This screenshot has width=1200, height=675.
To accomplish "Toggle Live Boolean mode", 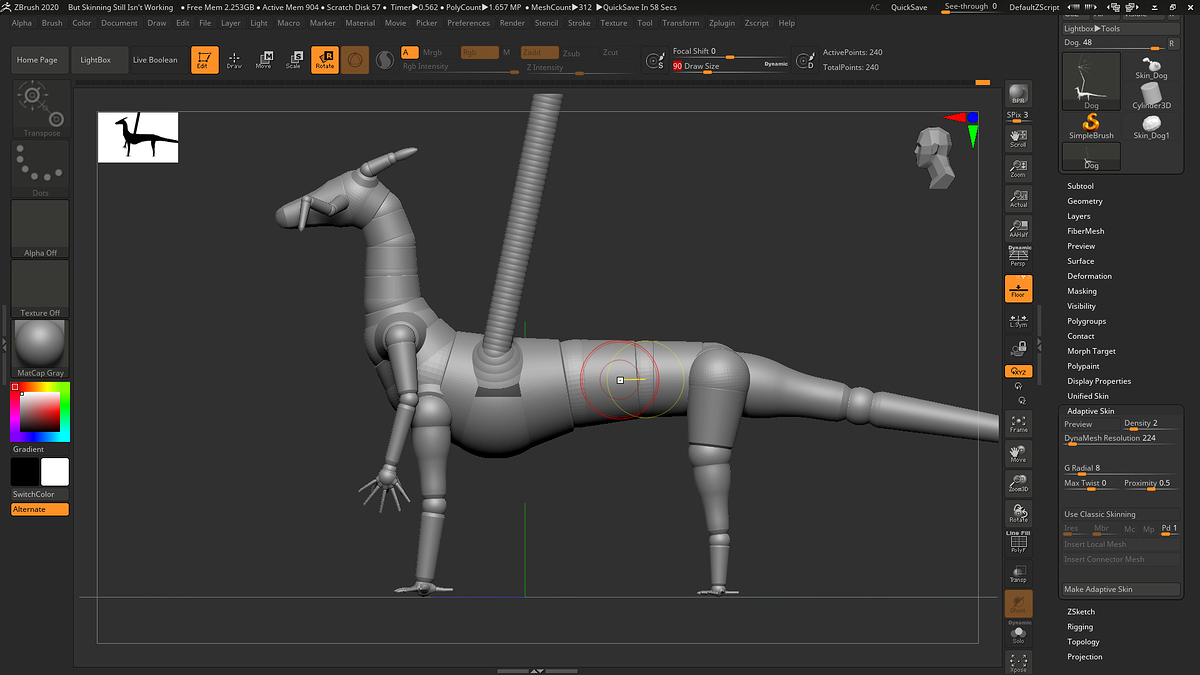I will click(155, 60).
